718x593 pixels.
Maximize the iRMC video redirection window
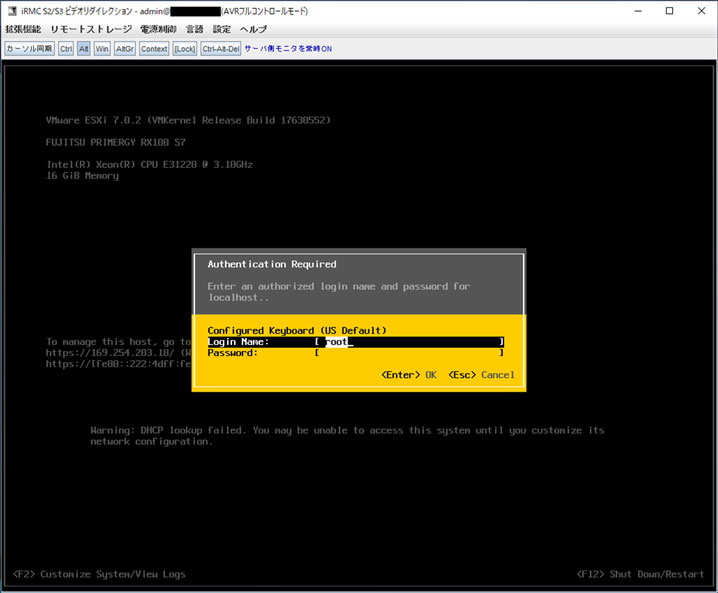click(x=669, y=11)
